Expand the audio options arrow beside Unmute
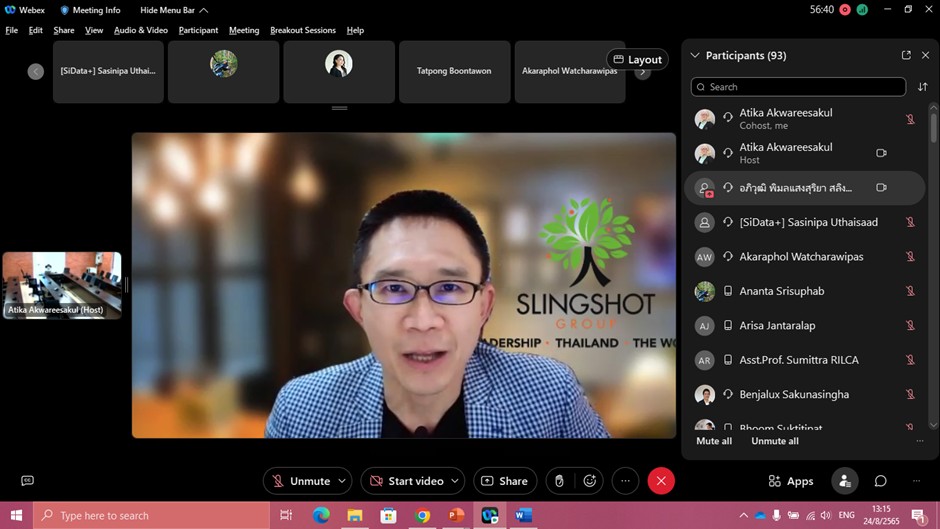This screenshot has height=529, width=940. point(342,481)
